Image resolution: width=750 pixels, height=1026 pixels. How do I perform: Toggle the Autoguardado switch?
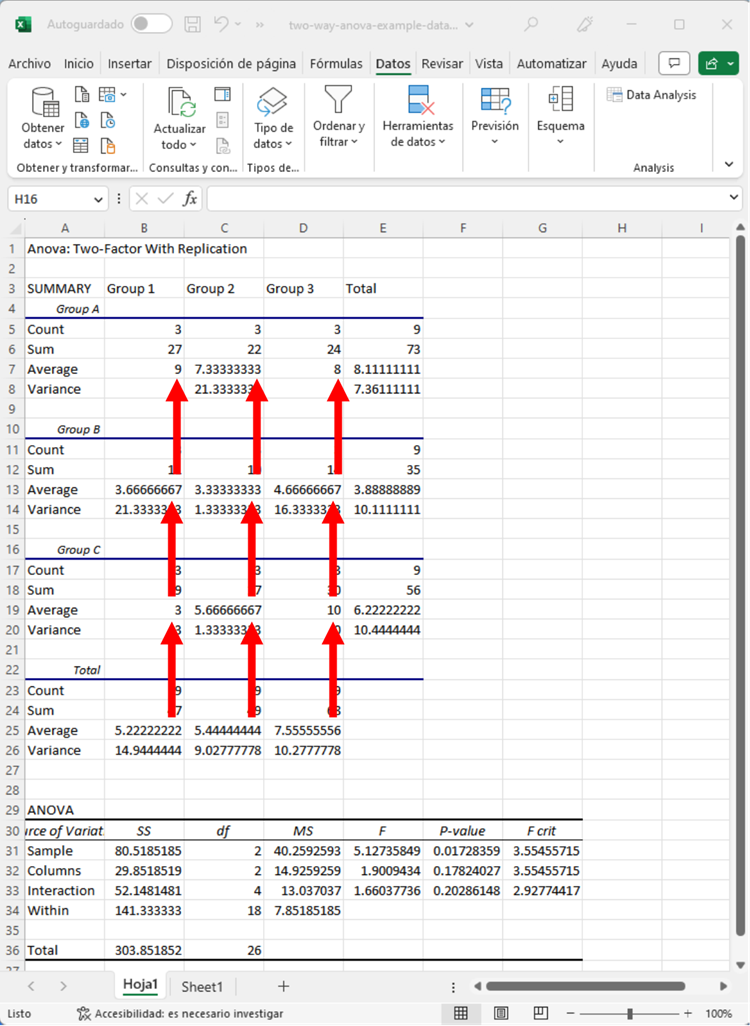point(151,23)
